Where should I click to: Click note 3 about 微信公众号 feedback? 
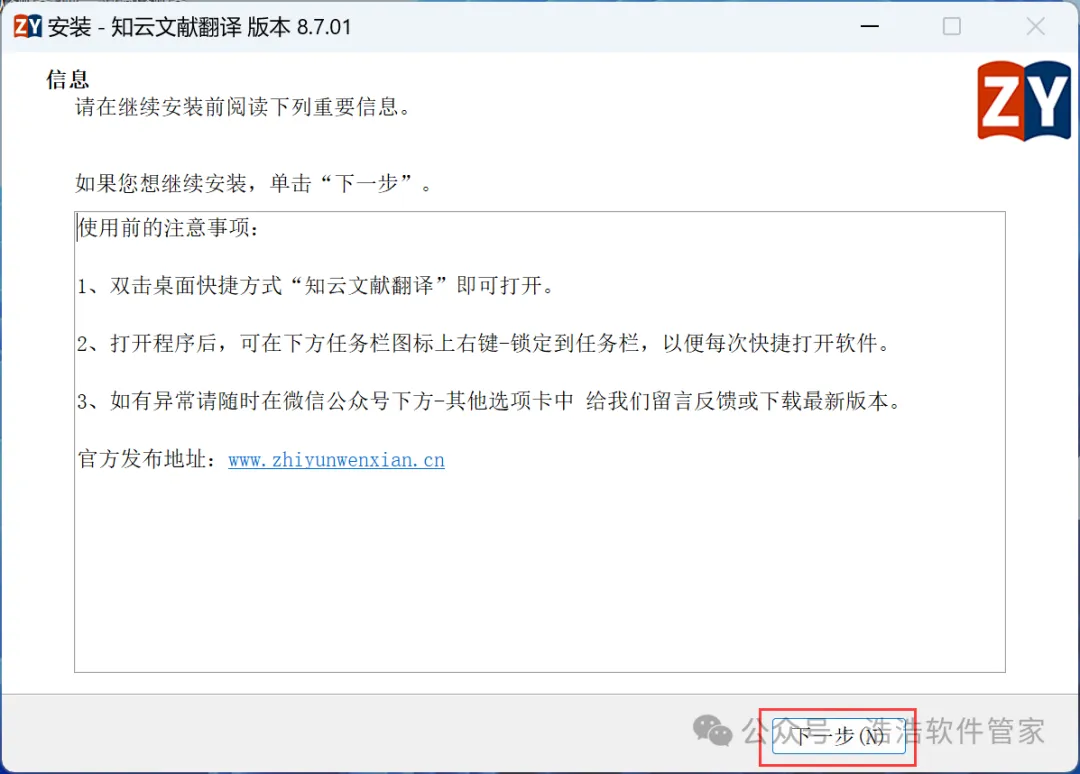(x=489, y=401)
